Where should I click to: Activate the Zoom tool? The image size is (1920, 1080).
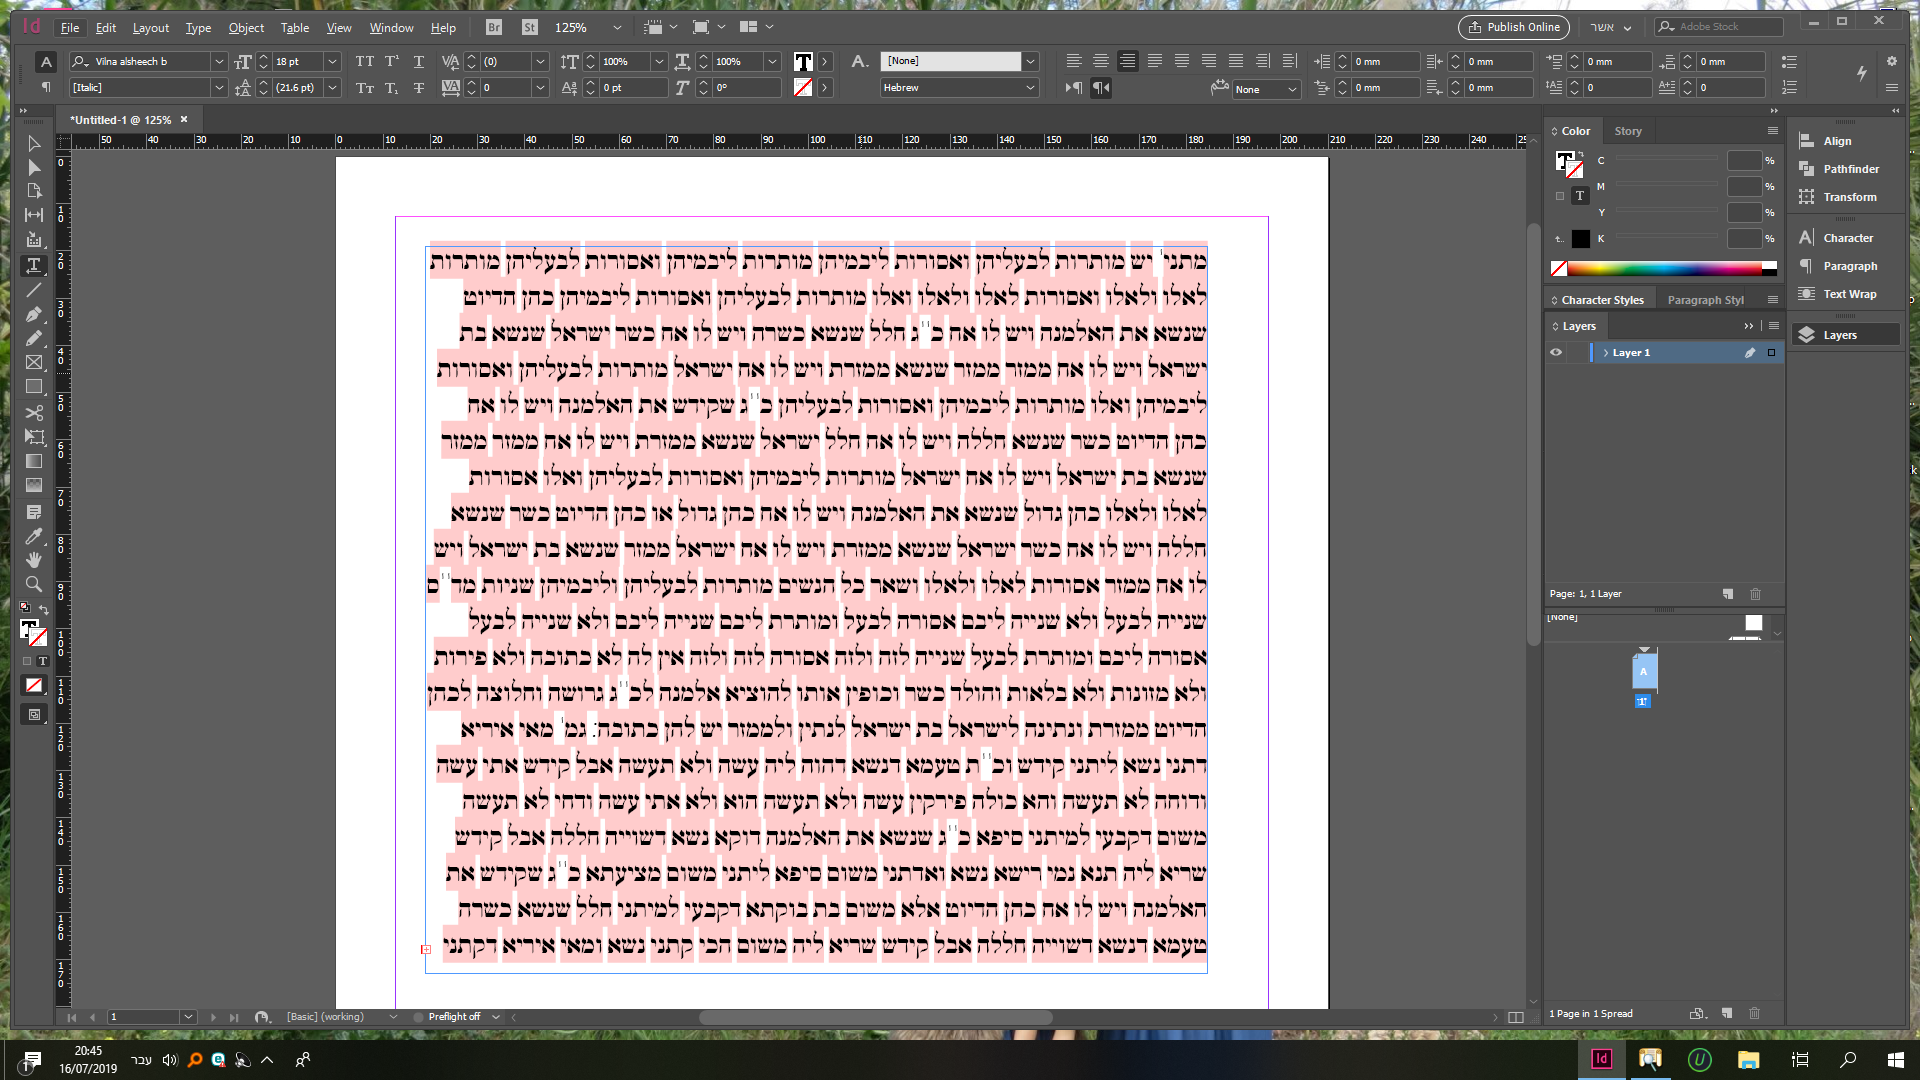click(34, 584)
